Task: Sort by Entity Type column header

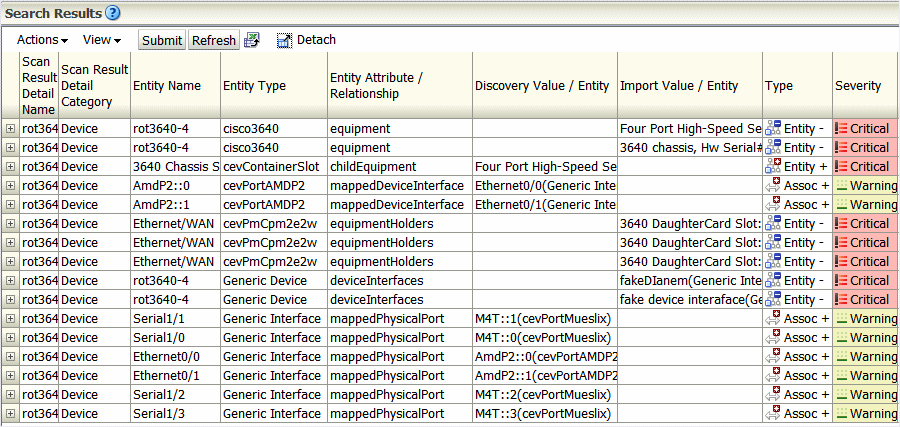Action: click(274, 86)
